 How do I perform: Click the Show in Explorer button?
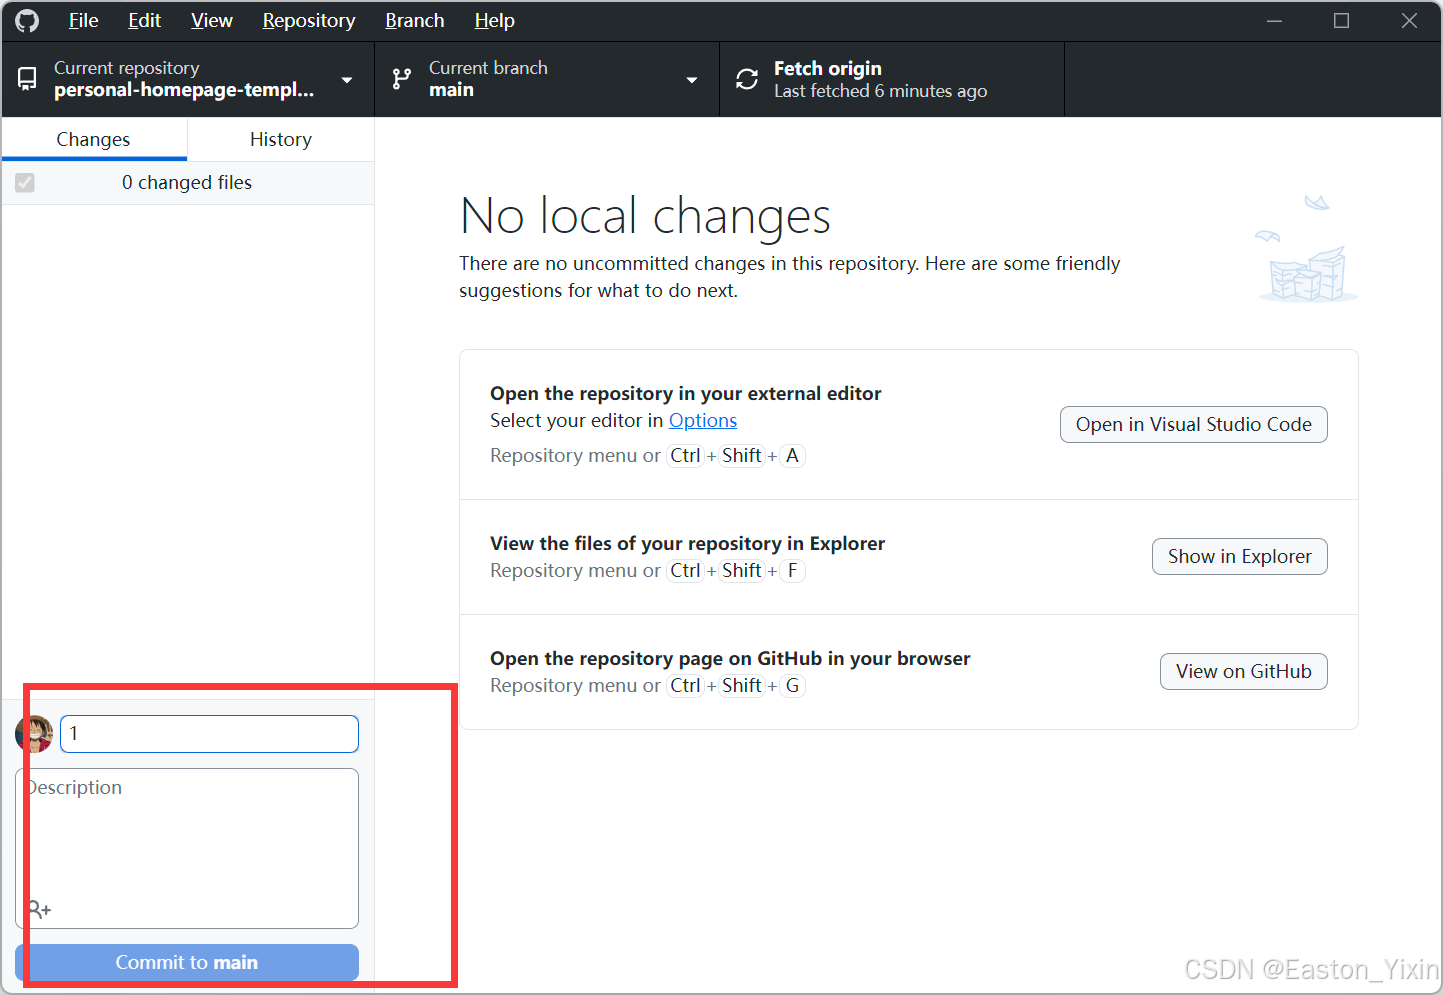[1239, 556]
